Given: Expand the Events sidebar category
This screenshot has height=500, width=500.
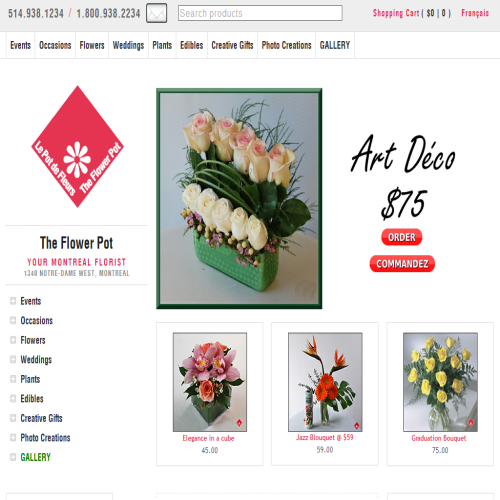Looking at the screenshot, I should coord(13,301).
